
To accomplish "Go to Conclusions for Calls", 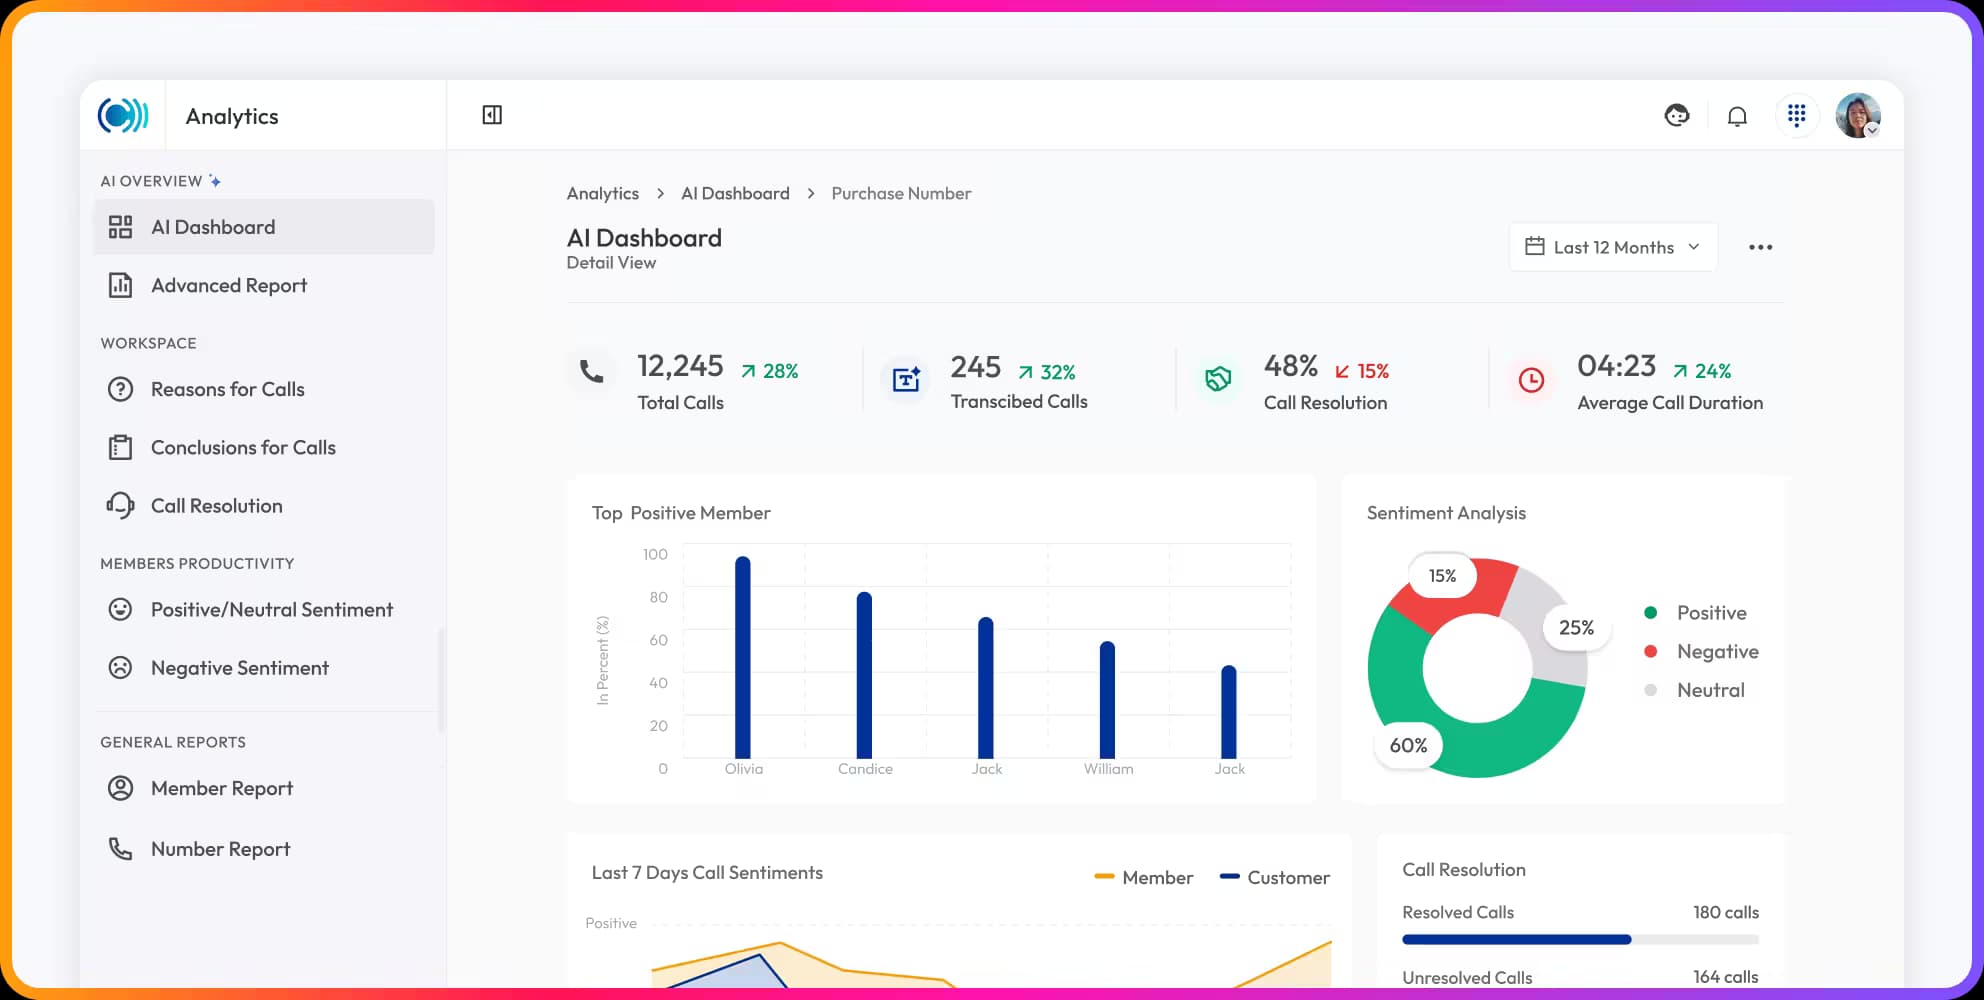I will click(264, 447).
